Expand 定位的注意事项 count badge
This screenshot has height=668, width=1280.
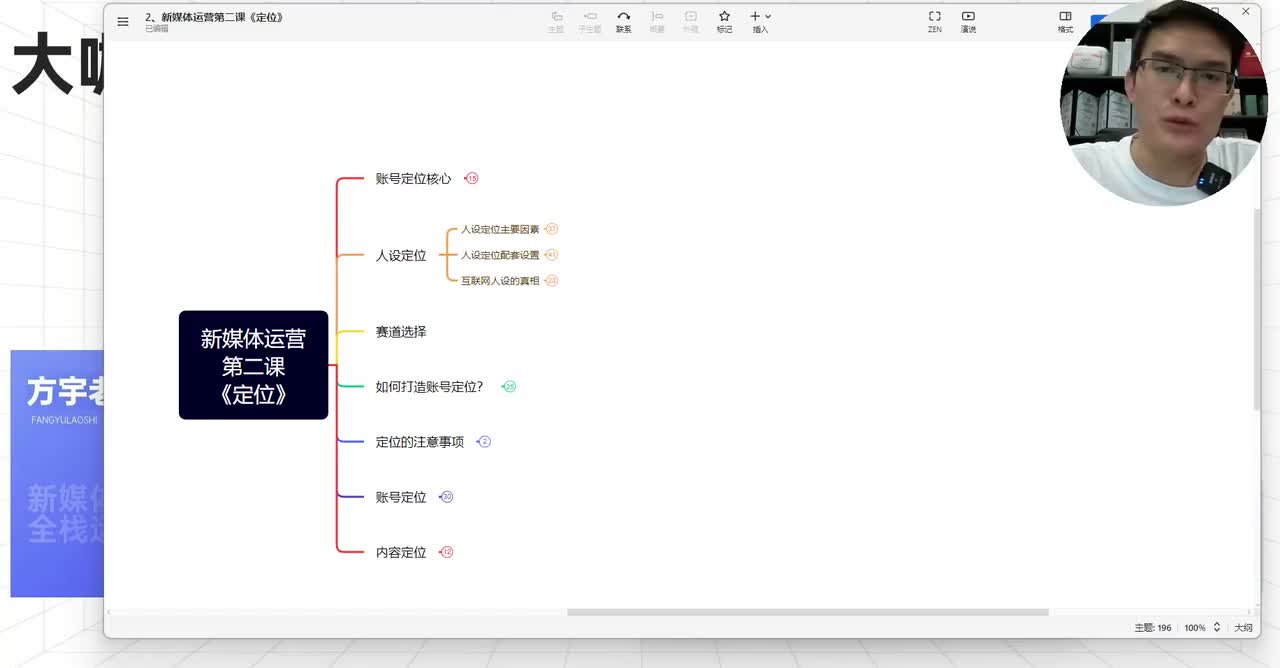click(x=485, y=441)
